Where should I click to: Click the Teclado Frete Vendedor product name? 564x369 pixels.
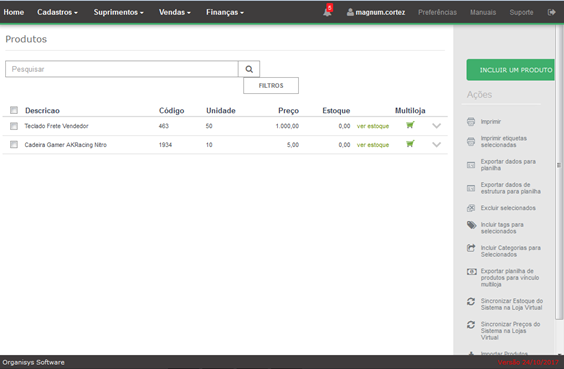(56, 126)
